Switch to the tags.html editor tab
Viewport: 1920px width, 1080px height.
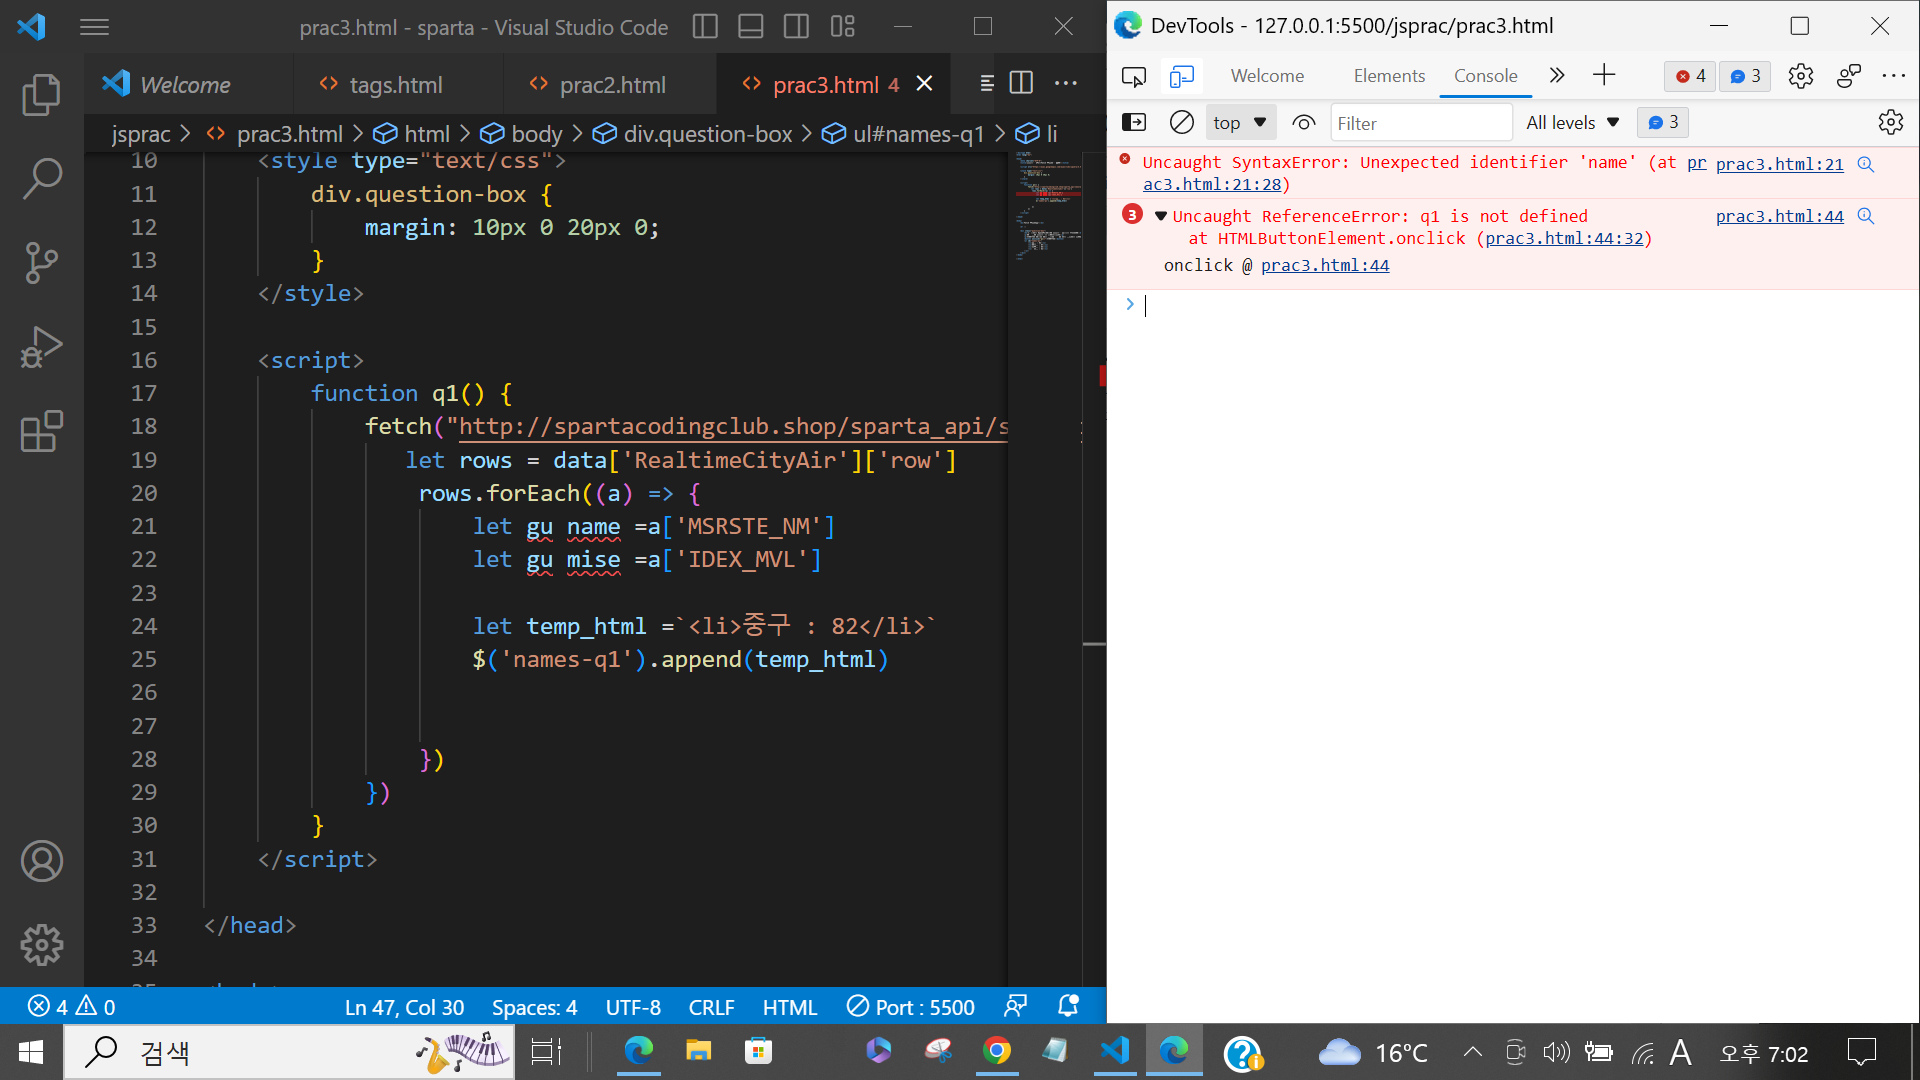[x=396, y=85]
